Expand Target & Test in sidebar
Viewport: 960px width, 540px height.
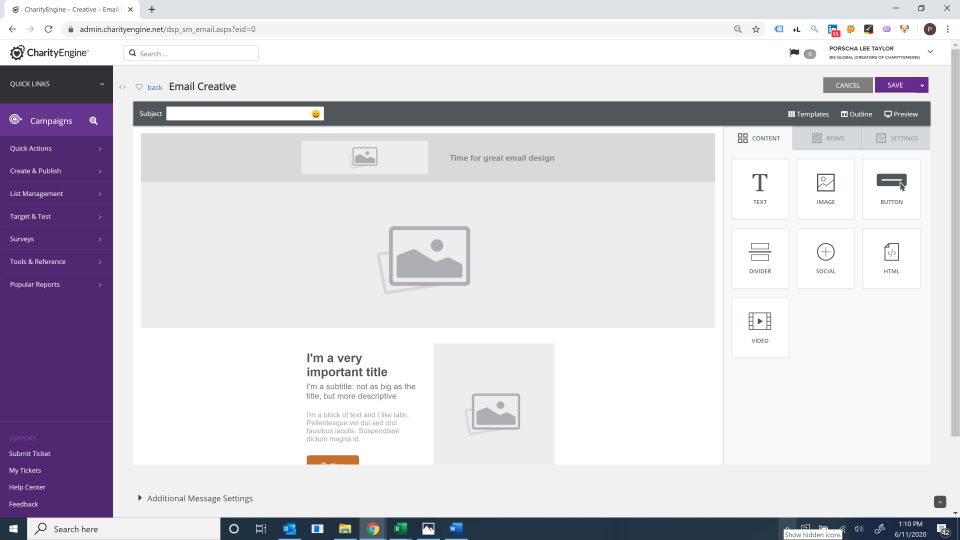tap(56, 216)
